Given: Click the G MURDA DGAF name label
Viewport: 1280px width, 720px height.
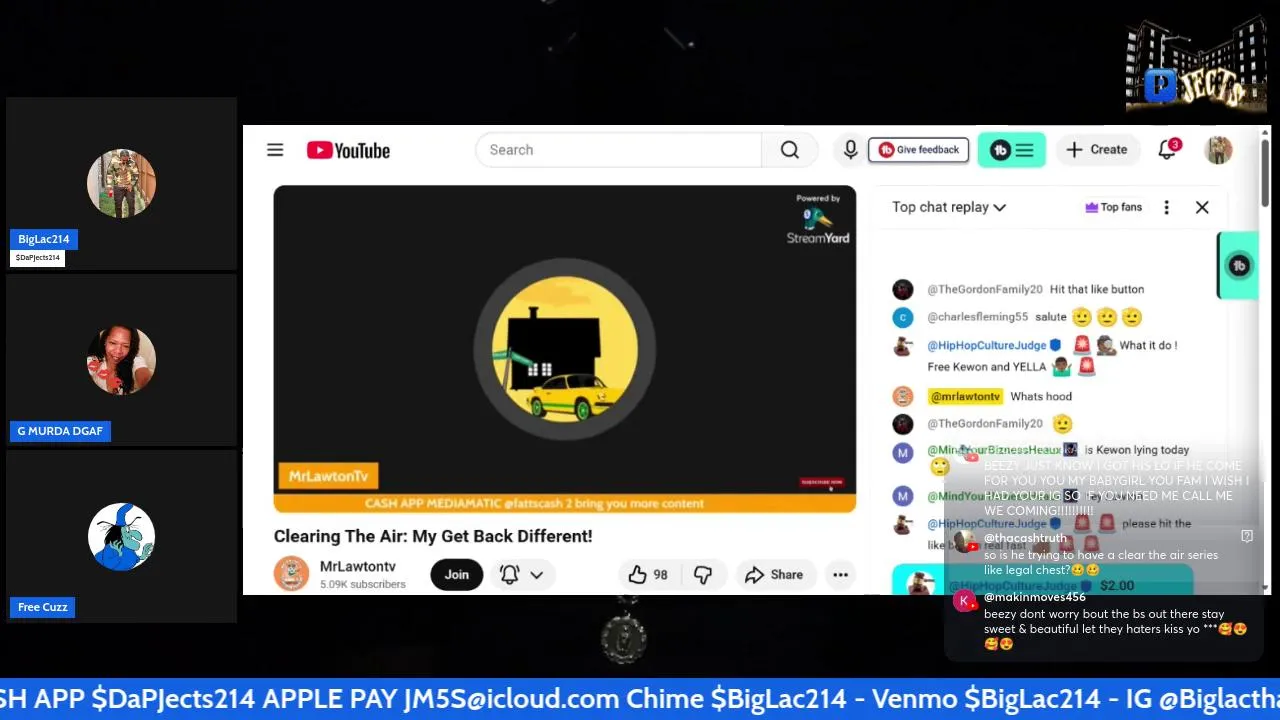Looking at the screenshot, I should point(60,431).
